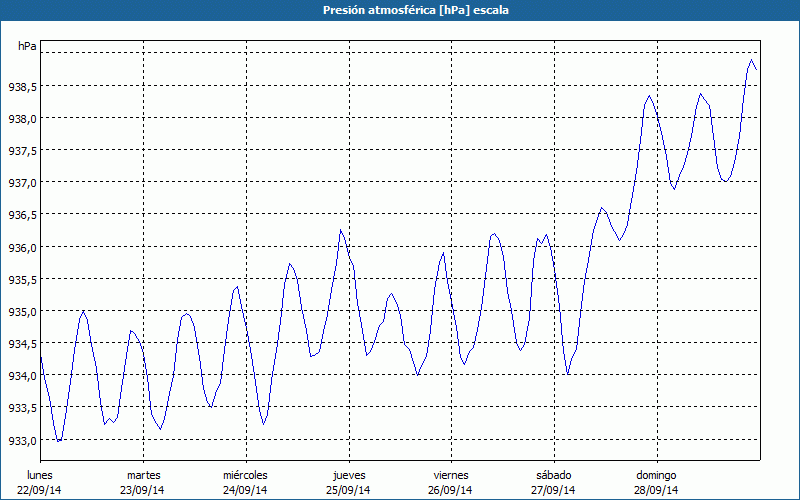Click the 936,5 y-axis tick label

coord(22,216)
